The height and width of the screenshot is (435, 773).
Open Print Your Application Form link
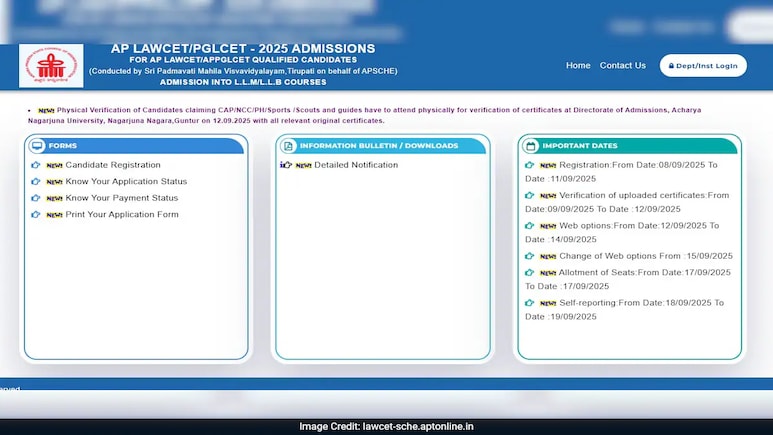point(122,215)
